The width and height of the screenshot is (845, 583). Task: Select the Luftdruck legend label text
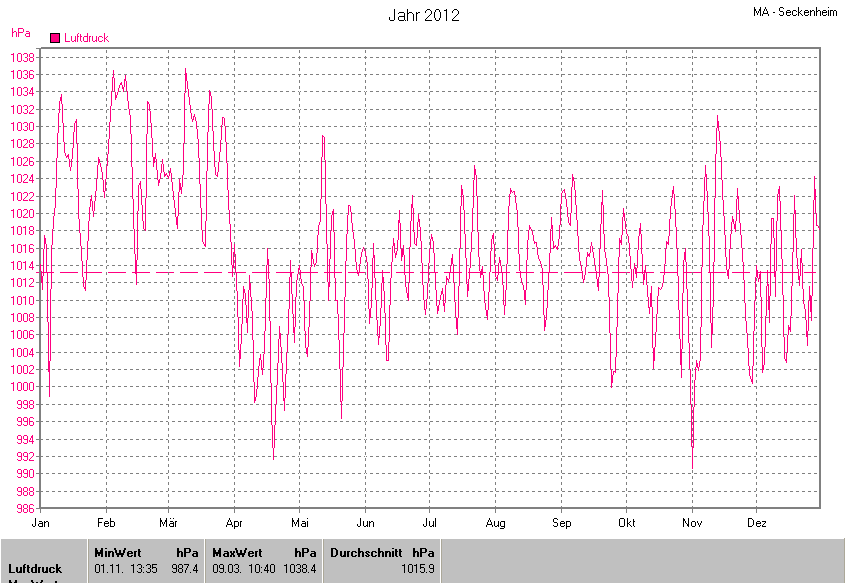[86, 38]
